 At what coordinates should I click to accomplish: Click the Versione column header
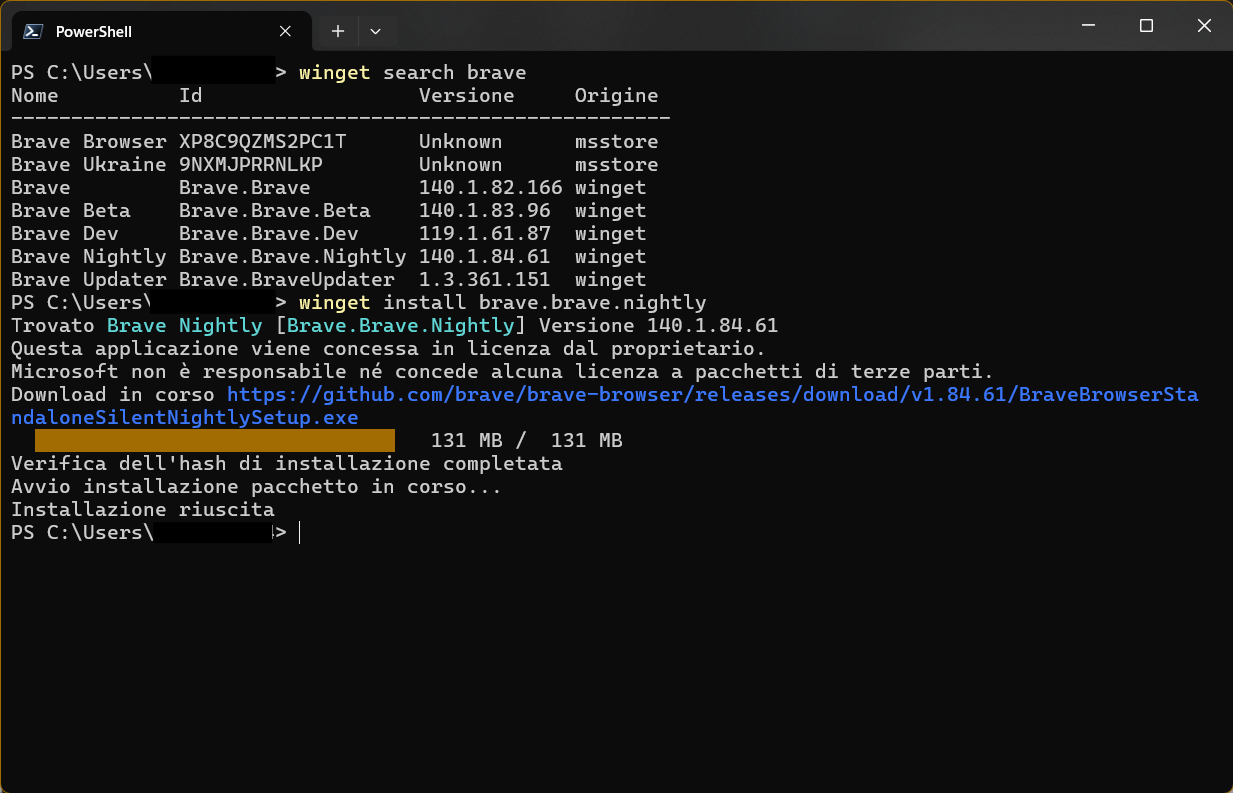click(x=467, y=96)
